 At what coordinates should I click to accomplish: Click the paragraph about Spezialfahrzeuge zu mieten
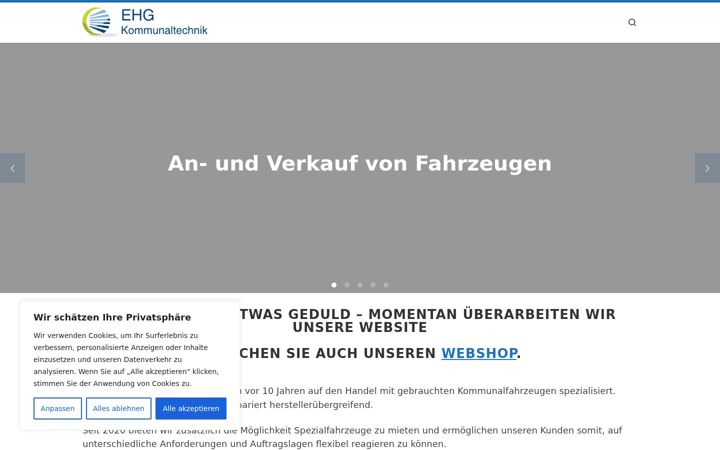point(352,437)
